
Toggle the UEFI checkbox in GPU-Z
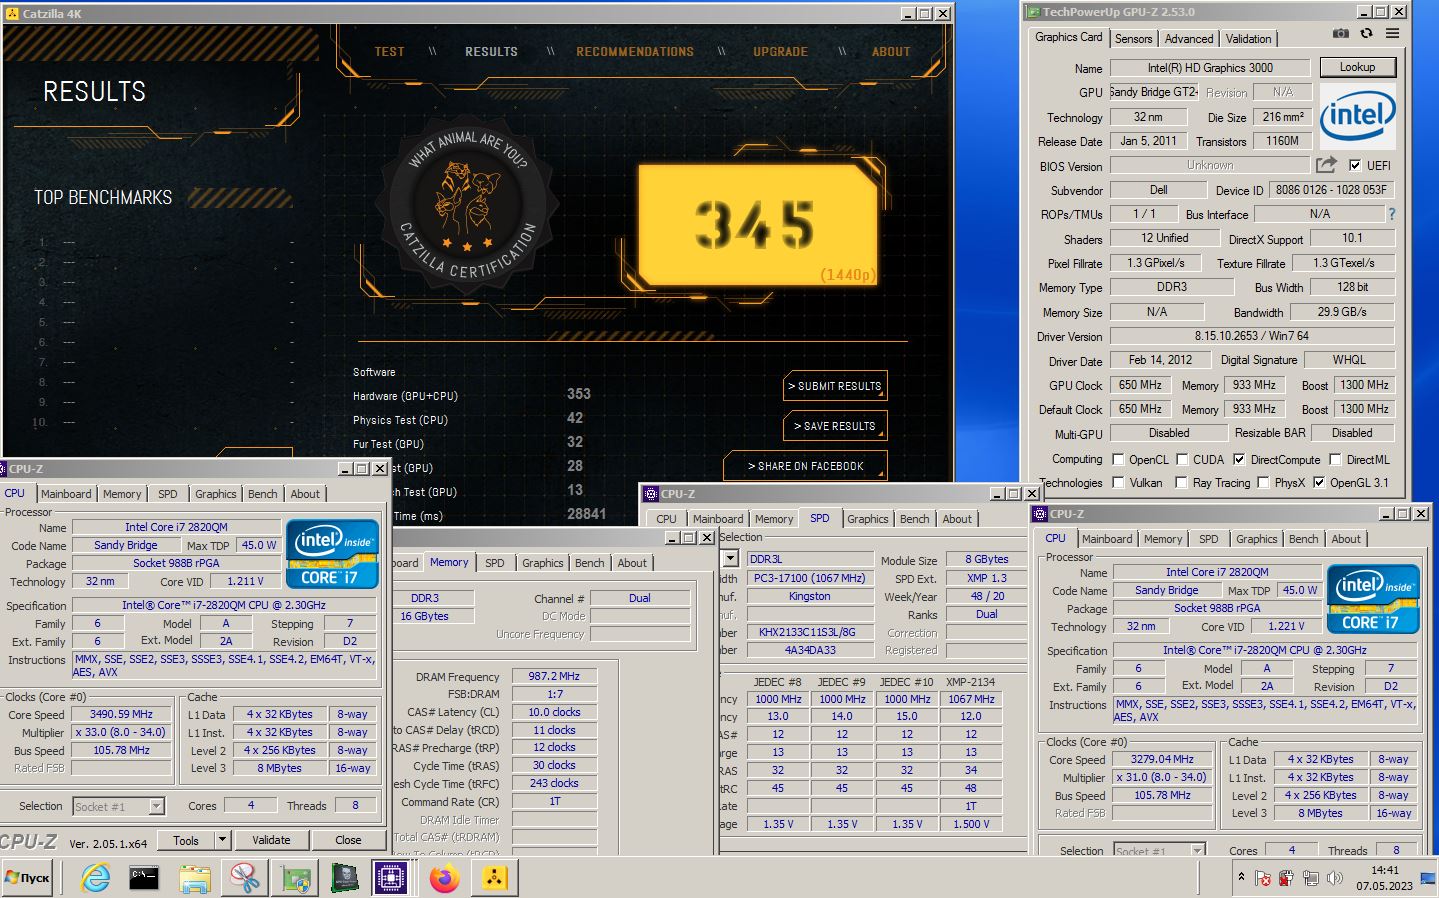[1355, 165]
